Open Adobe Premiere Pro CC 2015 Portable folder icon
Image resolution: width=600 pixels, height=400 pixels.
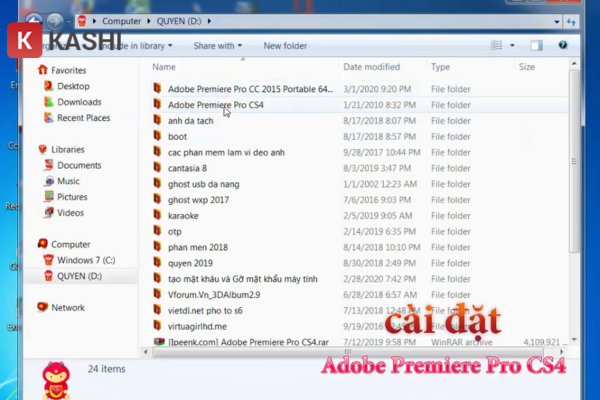point(157,88)
